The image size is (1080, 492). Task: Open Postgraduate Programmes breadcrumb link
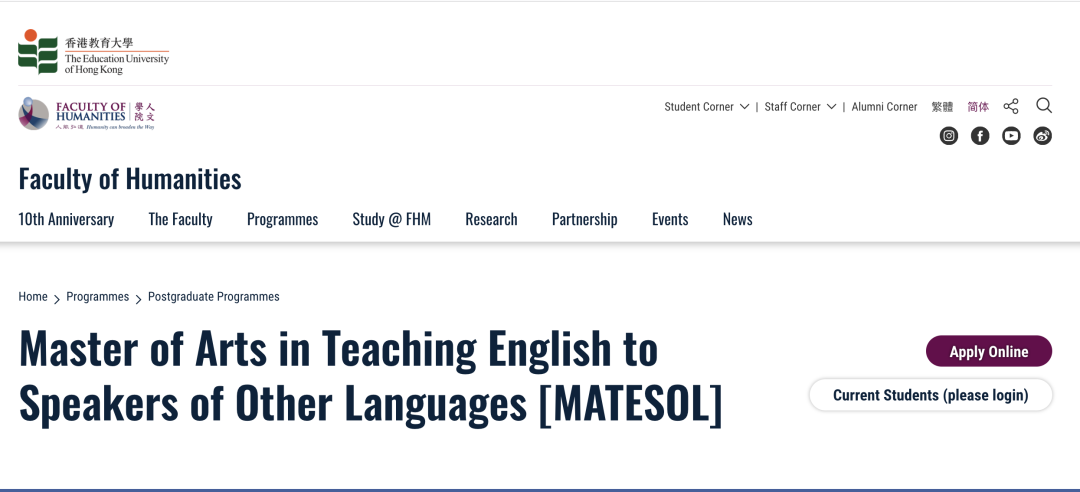coord(213,297)
